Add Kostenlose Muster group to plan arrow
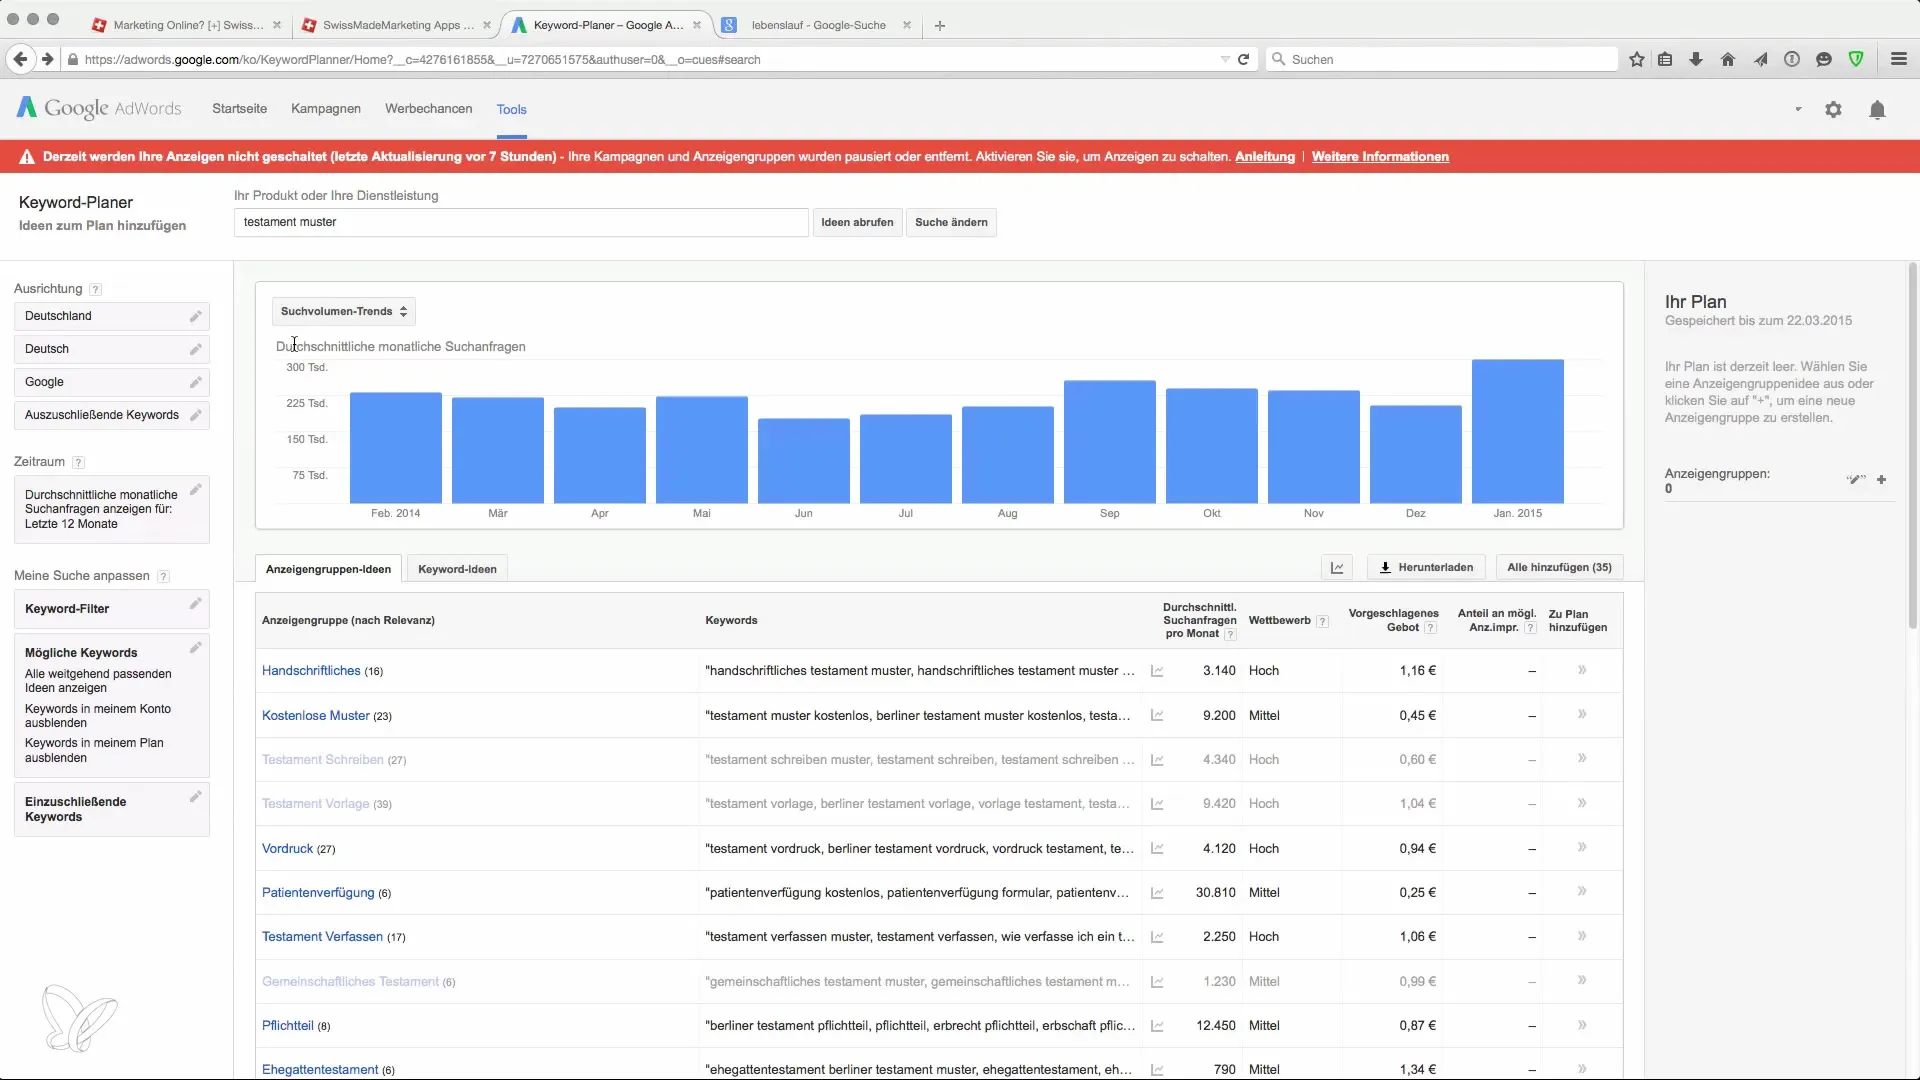Screen dimensions: 1920x1080 point(1582,715)
